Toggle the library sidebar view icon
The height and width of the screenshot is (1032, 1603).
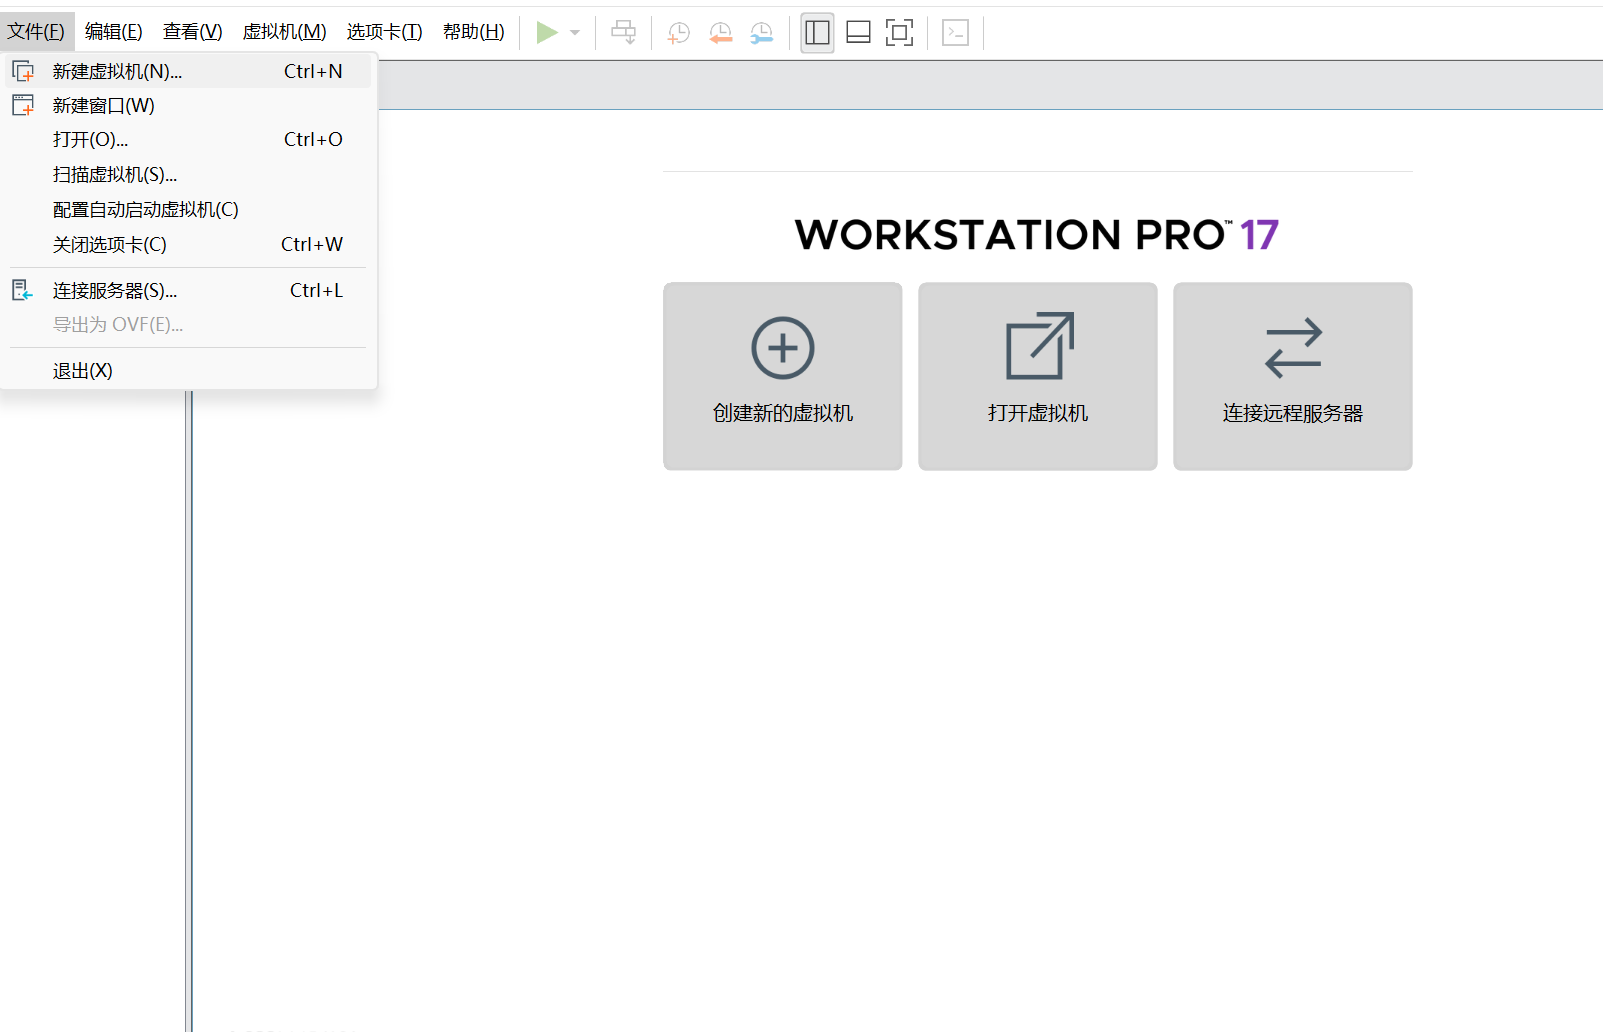pyautogui.click(x=817, y=33)
